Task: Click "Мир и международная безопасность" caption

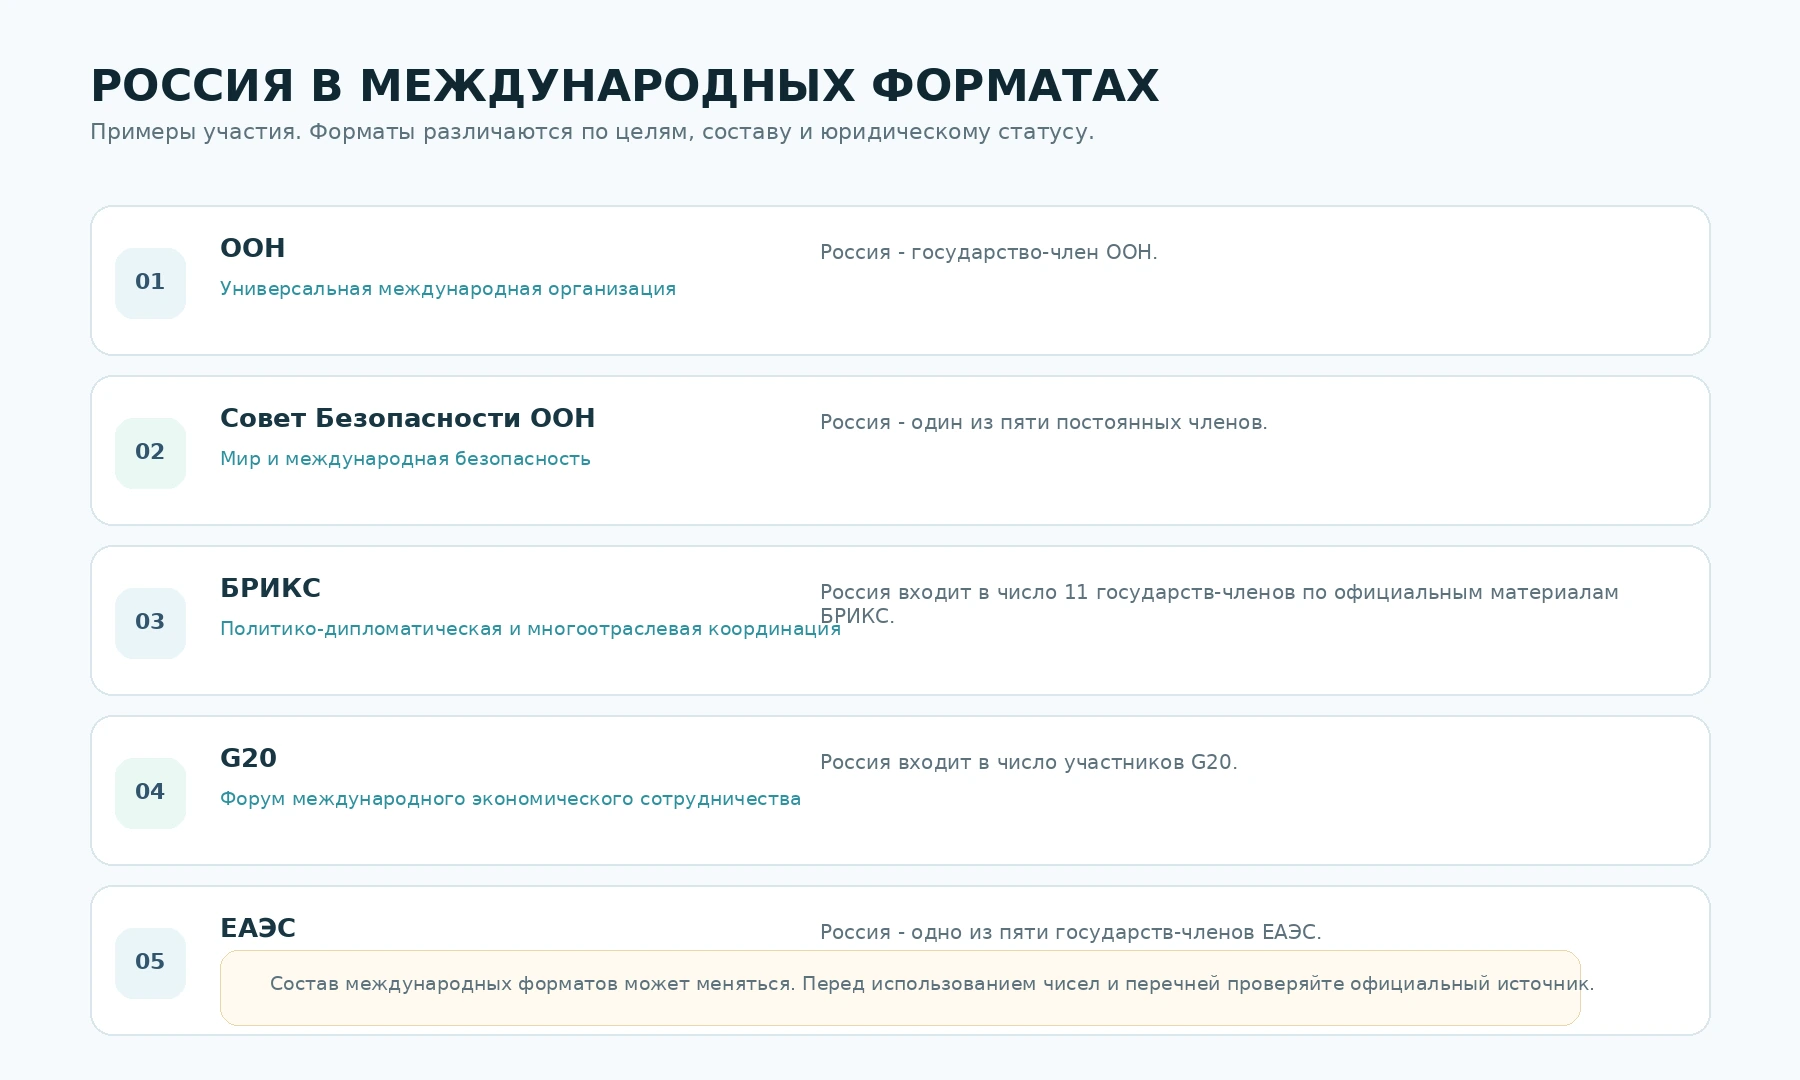Action: (405, 459)
